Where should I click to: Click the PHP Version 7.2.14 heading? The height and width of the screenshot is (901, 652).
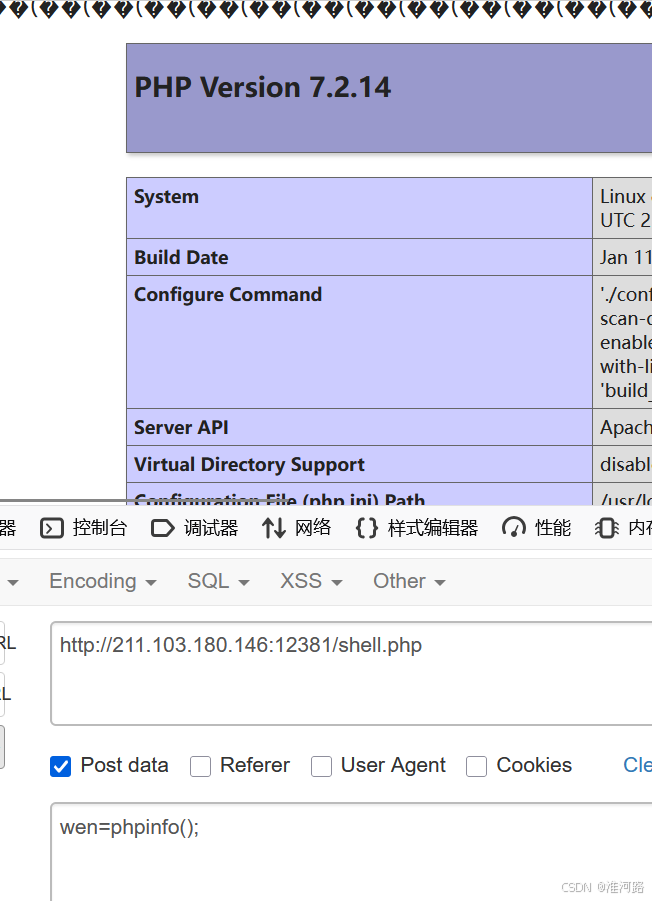pyautogui.click(x=263, y=88)
